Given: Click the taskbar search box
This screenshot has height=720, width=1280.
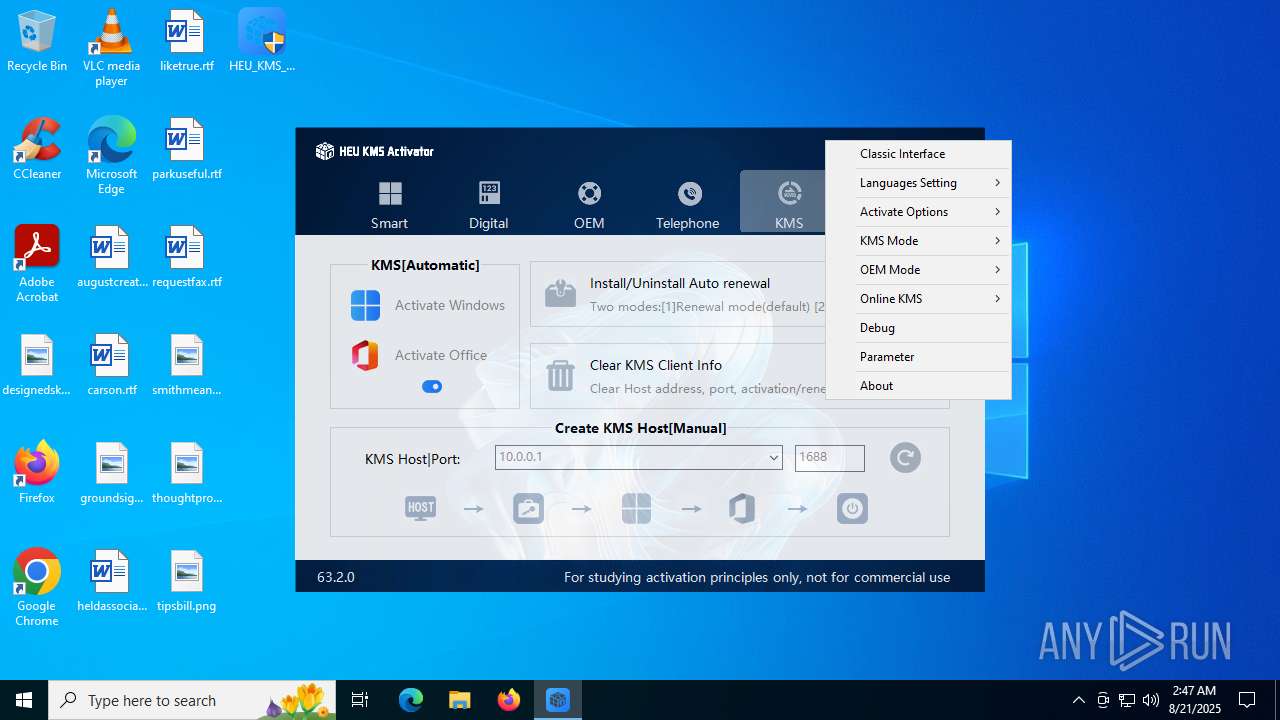Looking at the screenshot, I should (193, 700).
